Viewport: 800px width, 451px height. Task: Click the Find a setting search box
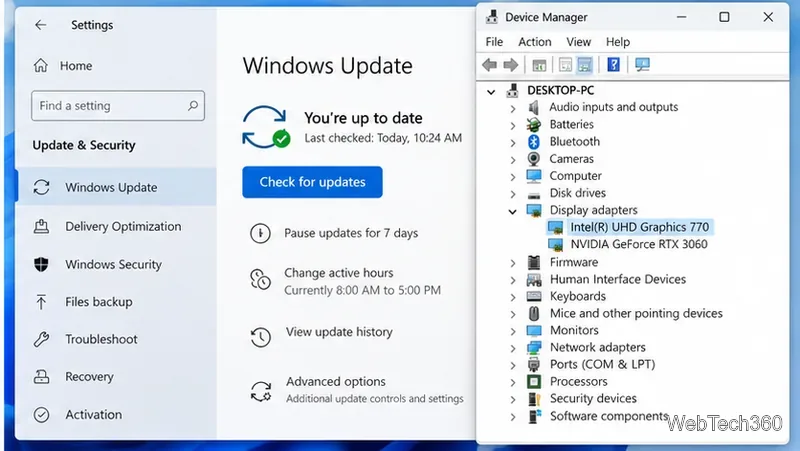point(118,106)
